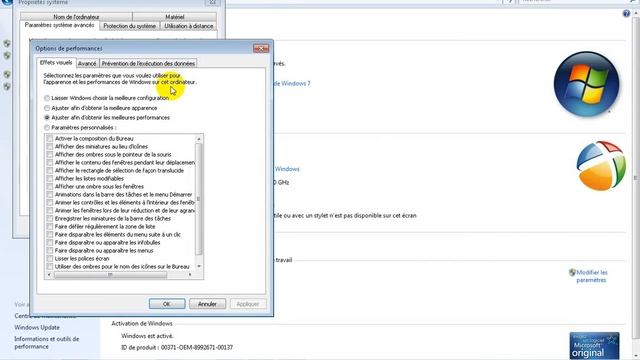Click the shield icon beside Modifier les paramètres
Viewport: 640px width, 360px height.
[x=572, y=272]
